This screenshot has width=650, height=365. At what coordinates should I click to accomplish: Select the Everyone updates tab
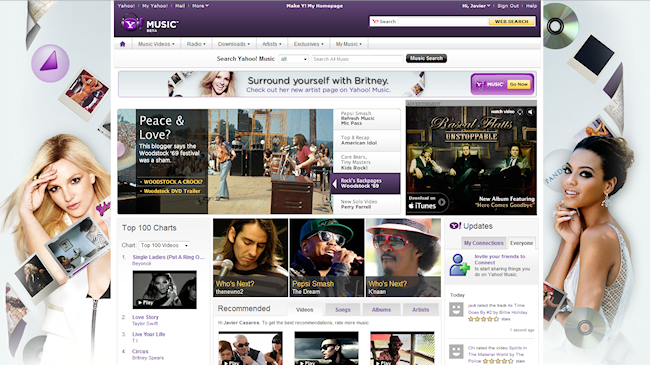521,243
